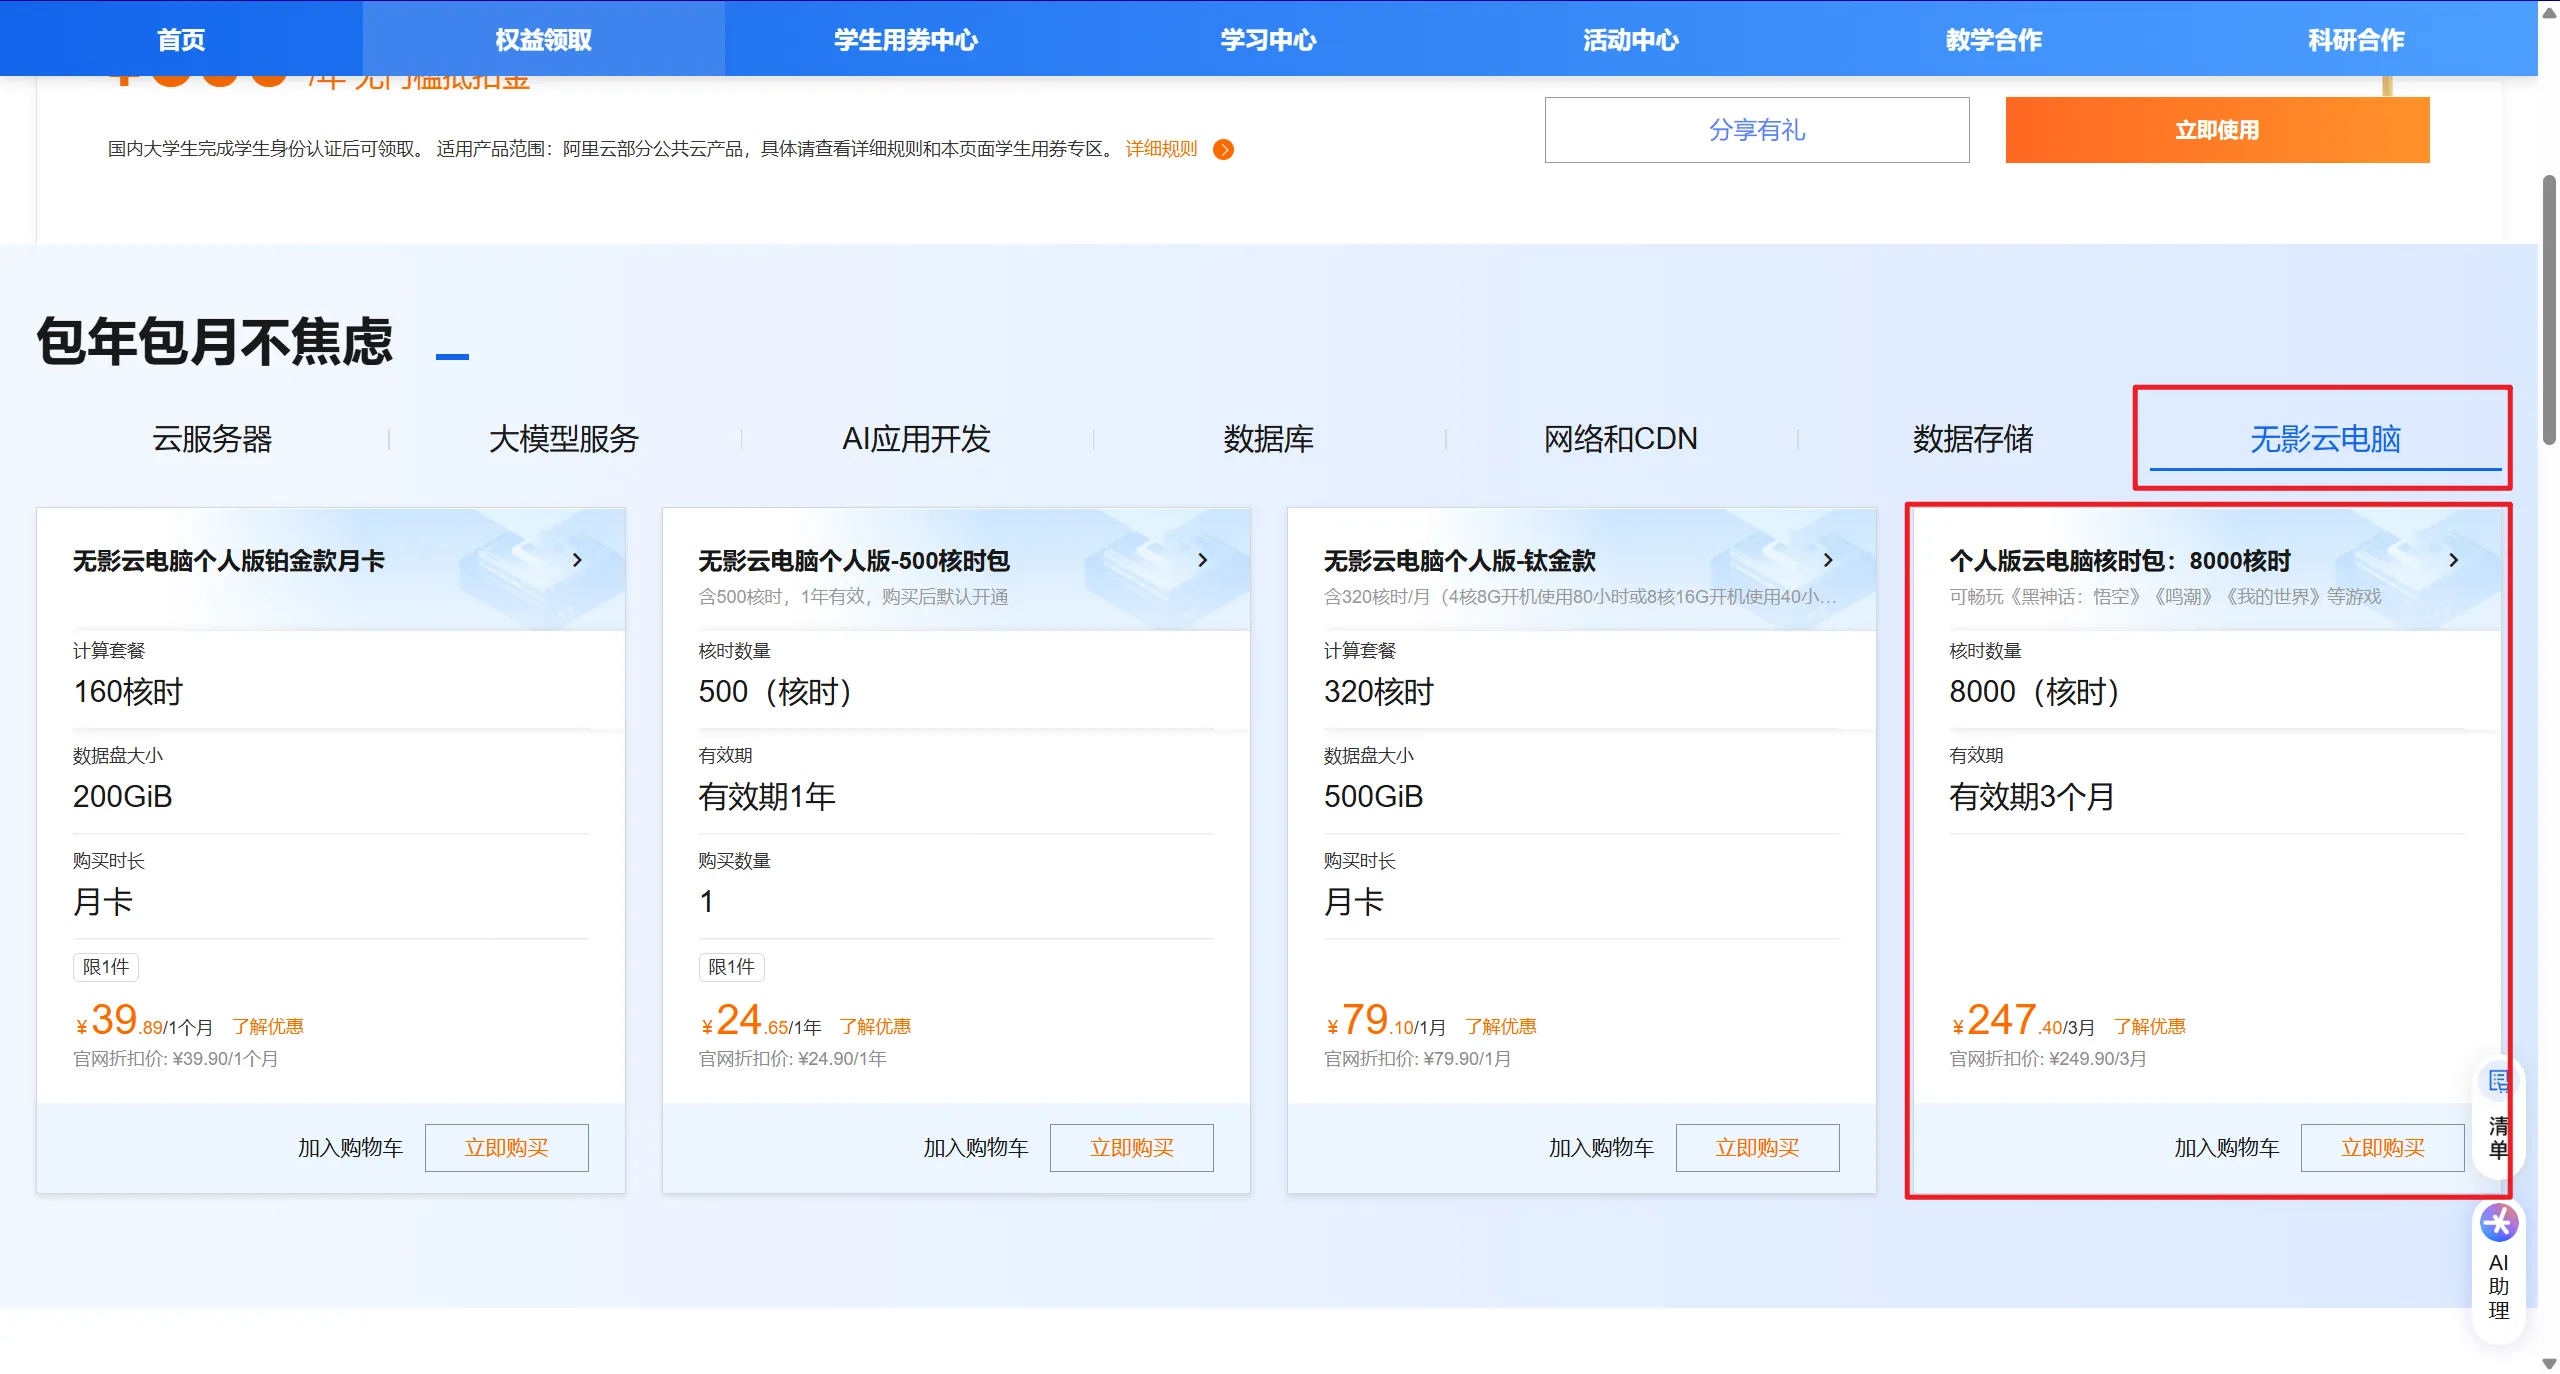2560x1374 pixels.
Task: Select the 大模型服务 tab
Action: pyautogui.click(x=564, y=439)
